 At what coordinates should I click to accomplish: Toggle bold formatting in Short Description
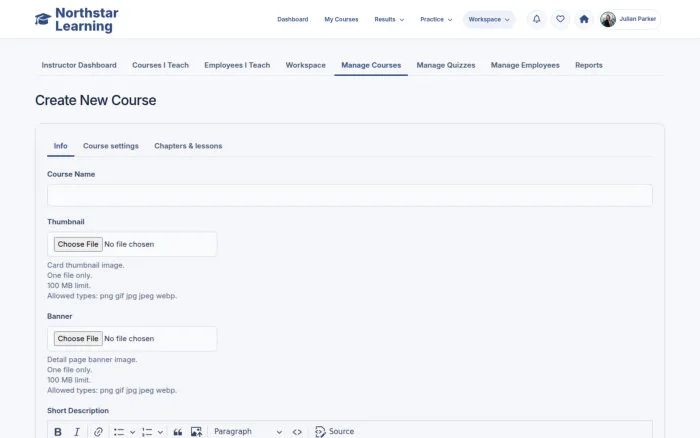pos(58,432)
